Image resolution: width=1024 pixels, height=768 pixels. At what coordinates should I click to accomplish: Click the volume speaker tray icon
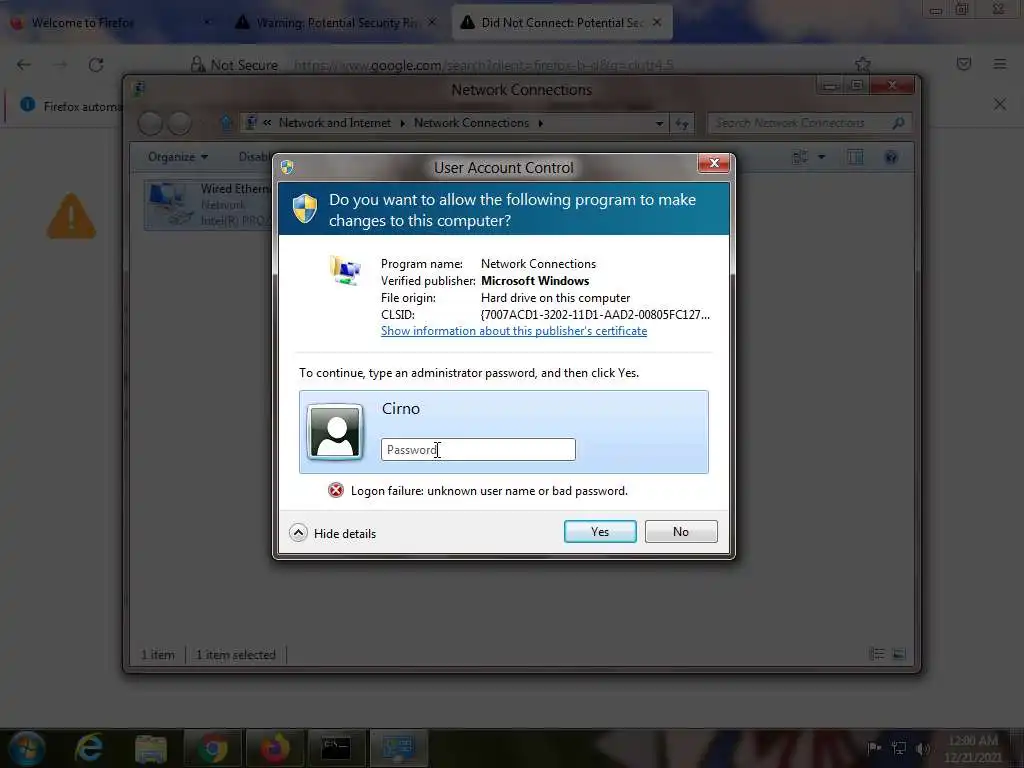[x=923, y=748]
